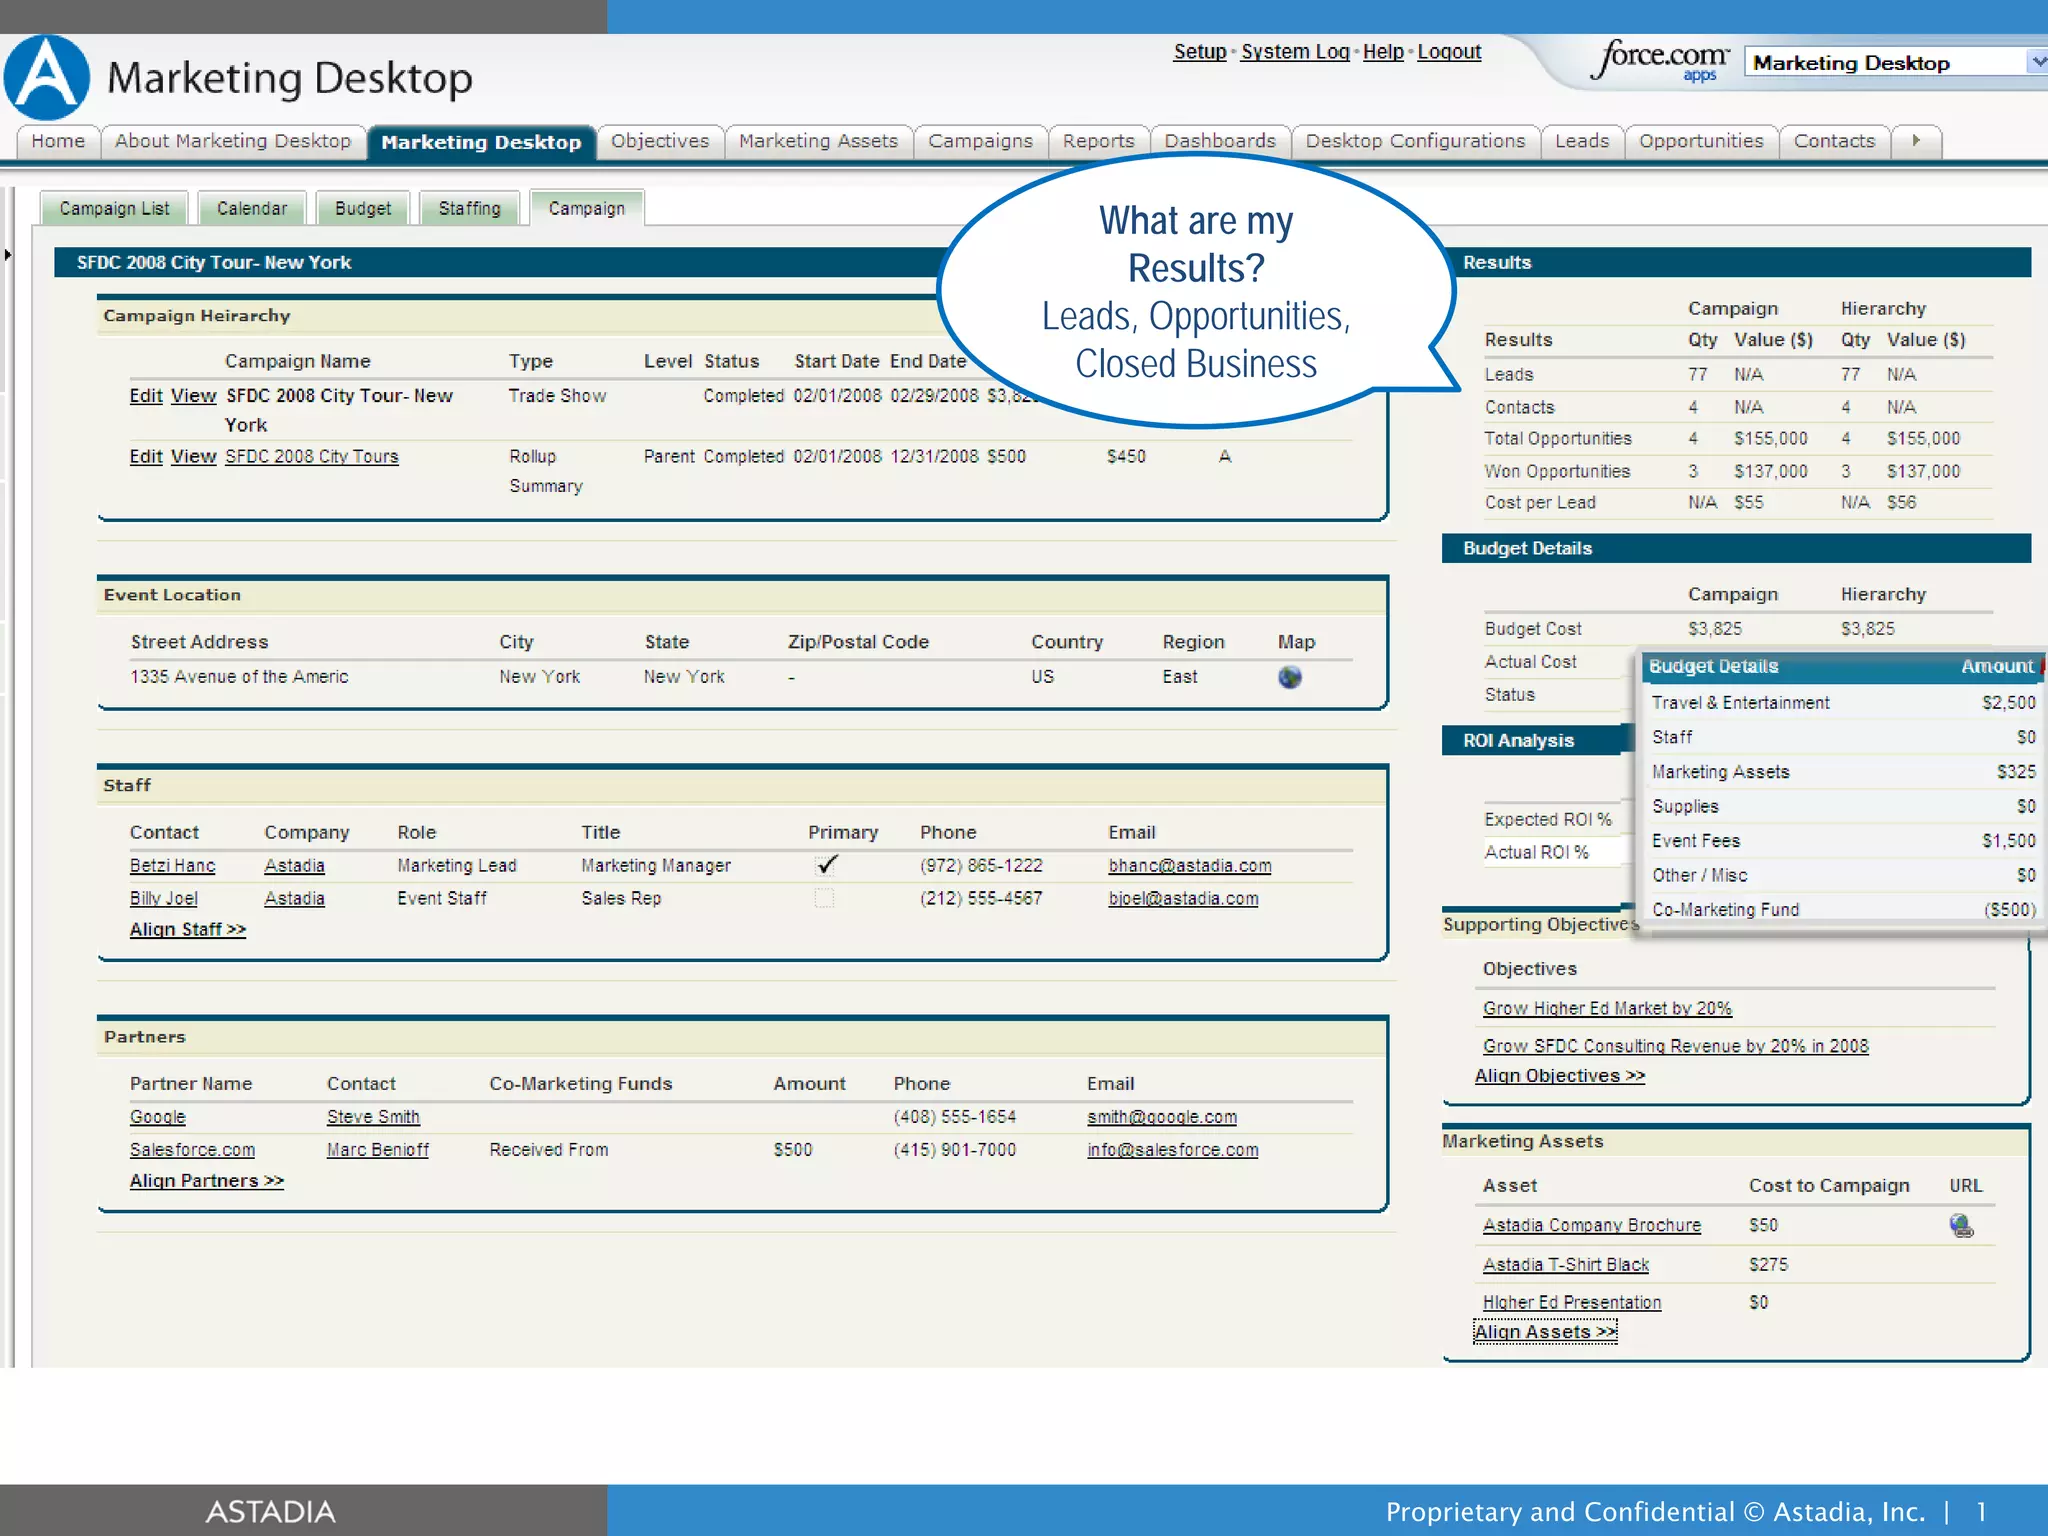Screen dimensions: 2048x1536
Task: Click the Logout link
Action: click(x=1449, y=52)
